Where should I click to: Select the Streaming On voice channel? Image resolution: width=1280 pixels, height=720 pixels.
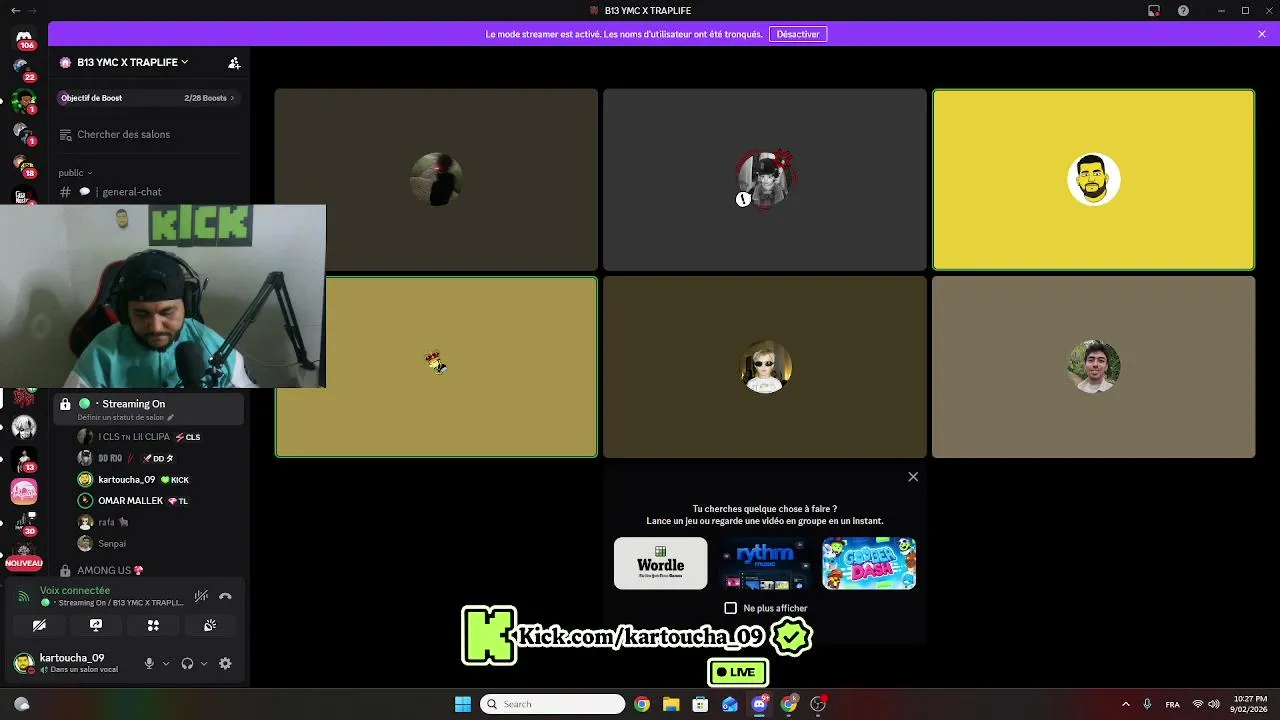tap(150, 409)
